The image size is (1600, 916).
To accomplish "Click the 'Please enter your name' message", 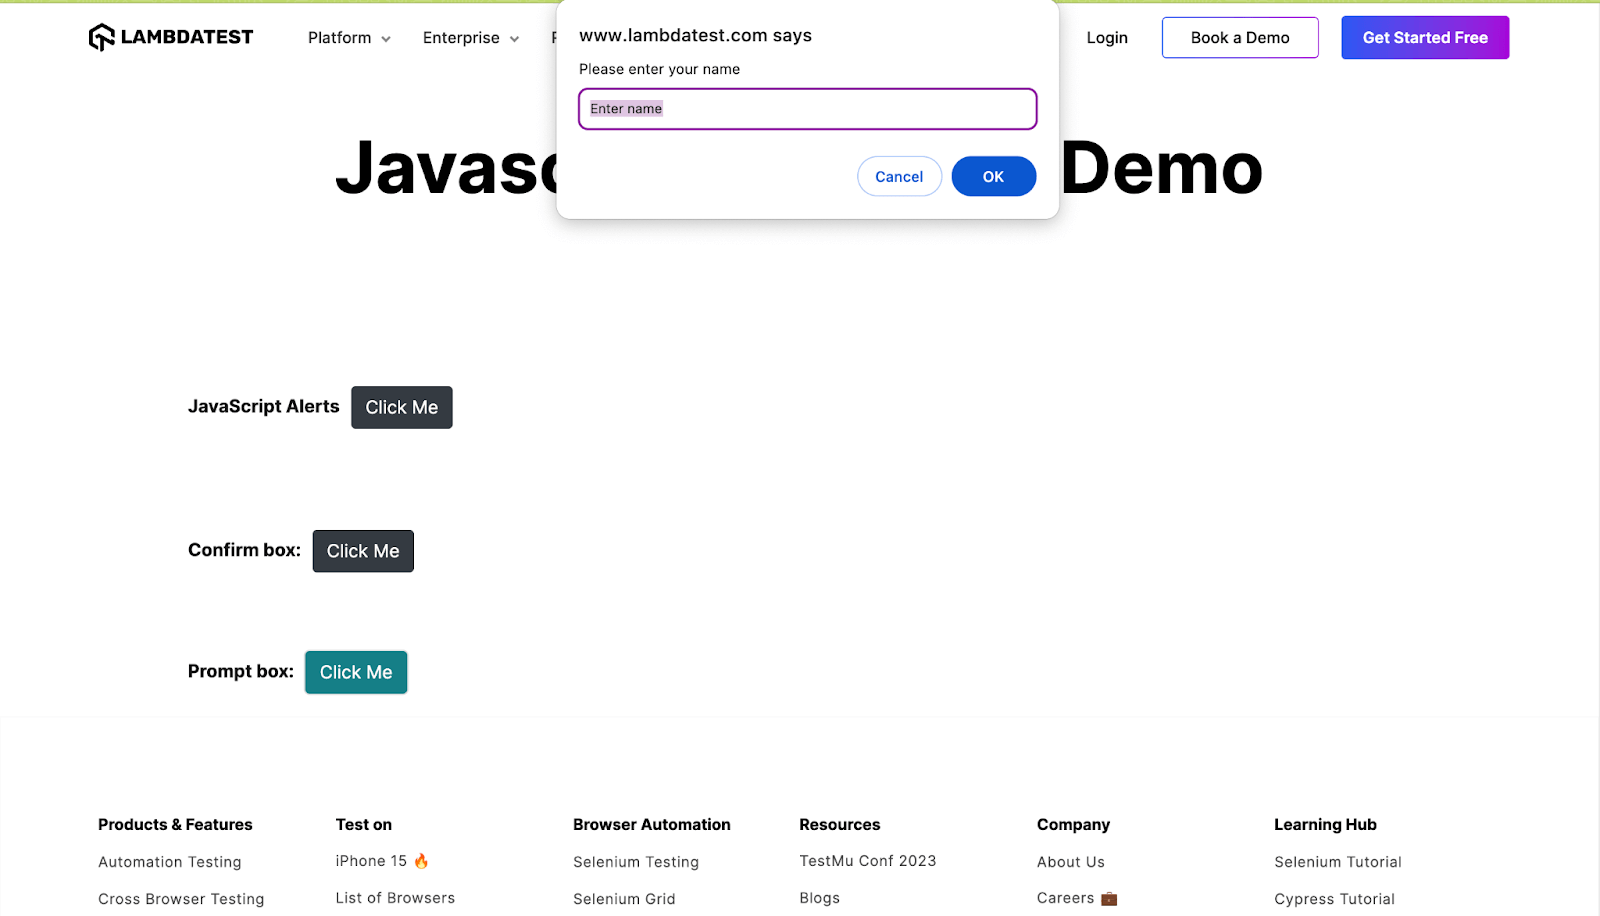I will (x=660, y=69).
